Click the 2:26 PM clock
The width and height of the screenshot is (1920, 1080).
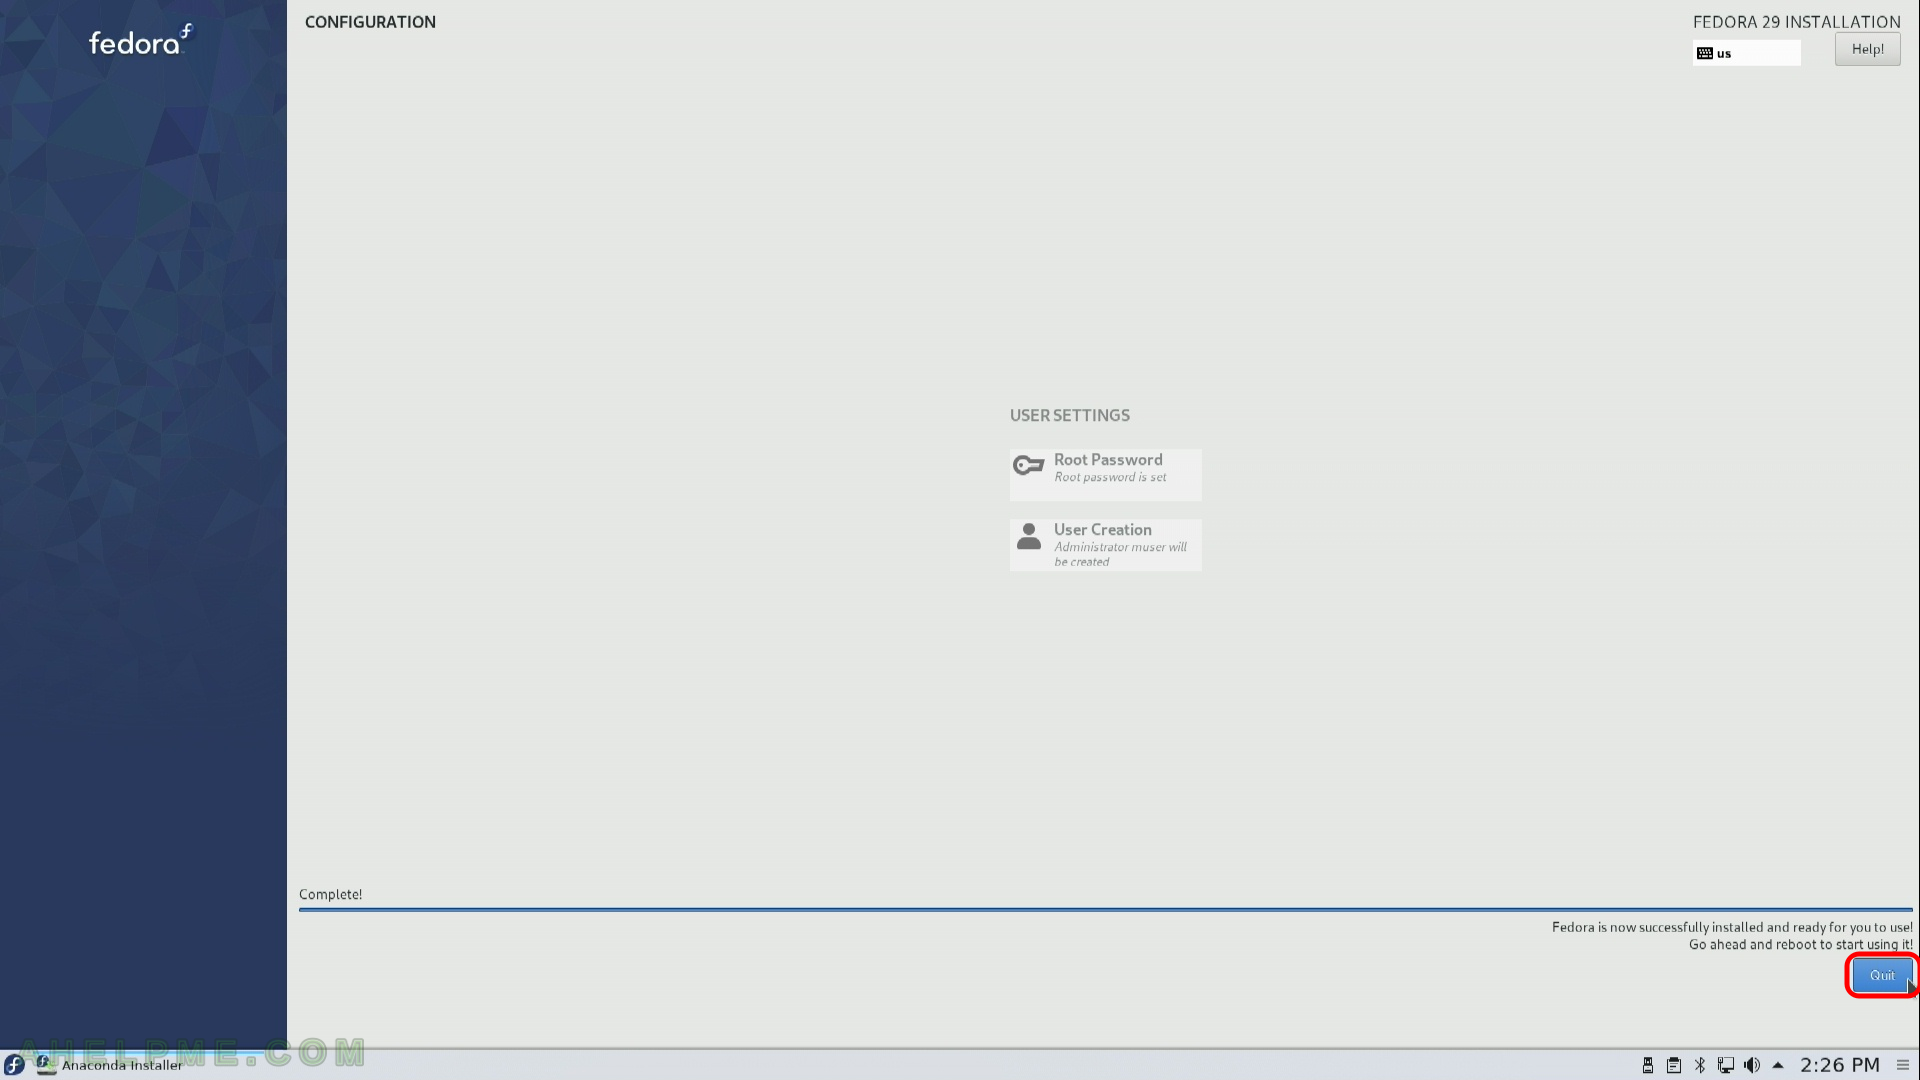tap(1840, 1065)
